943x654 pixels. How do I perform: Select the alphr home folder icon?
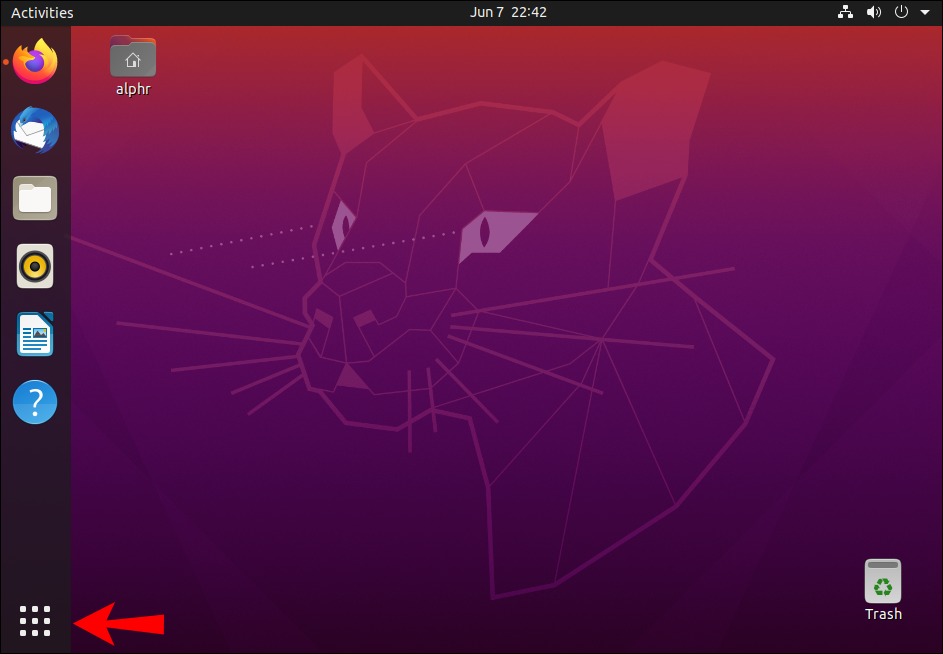(133, 57)
